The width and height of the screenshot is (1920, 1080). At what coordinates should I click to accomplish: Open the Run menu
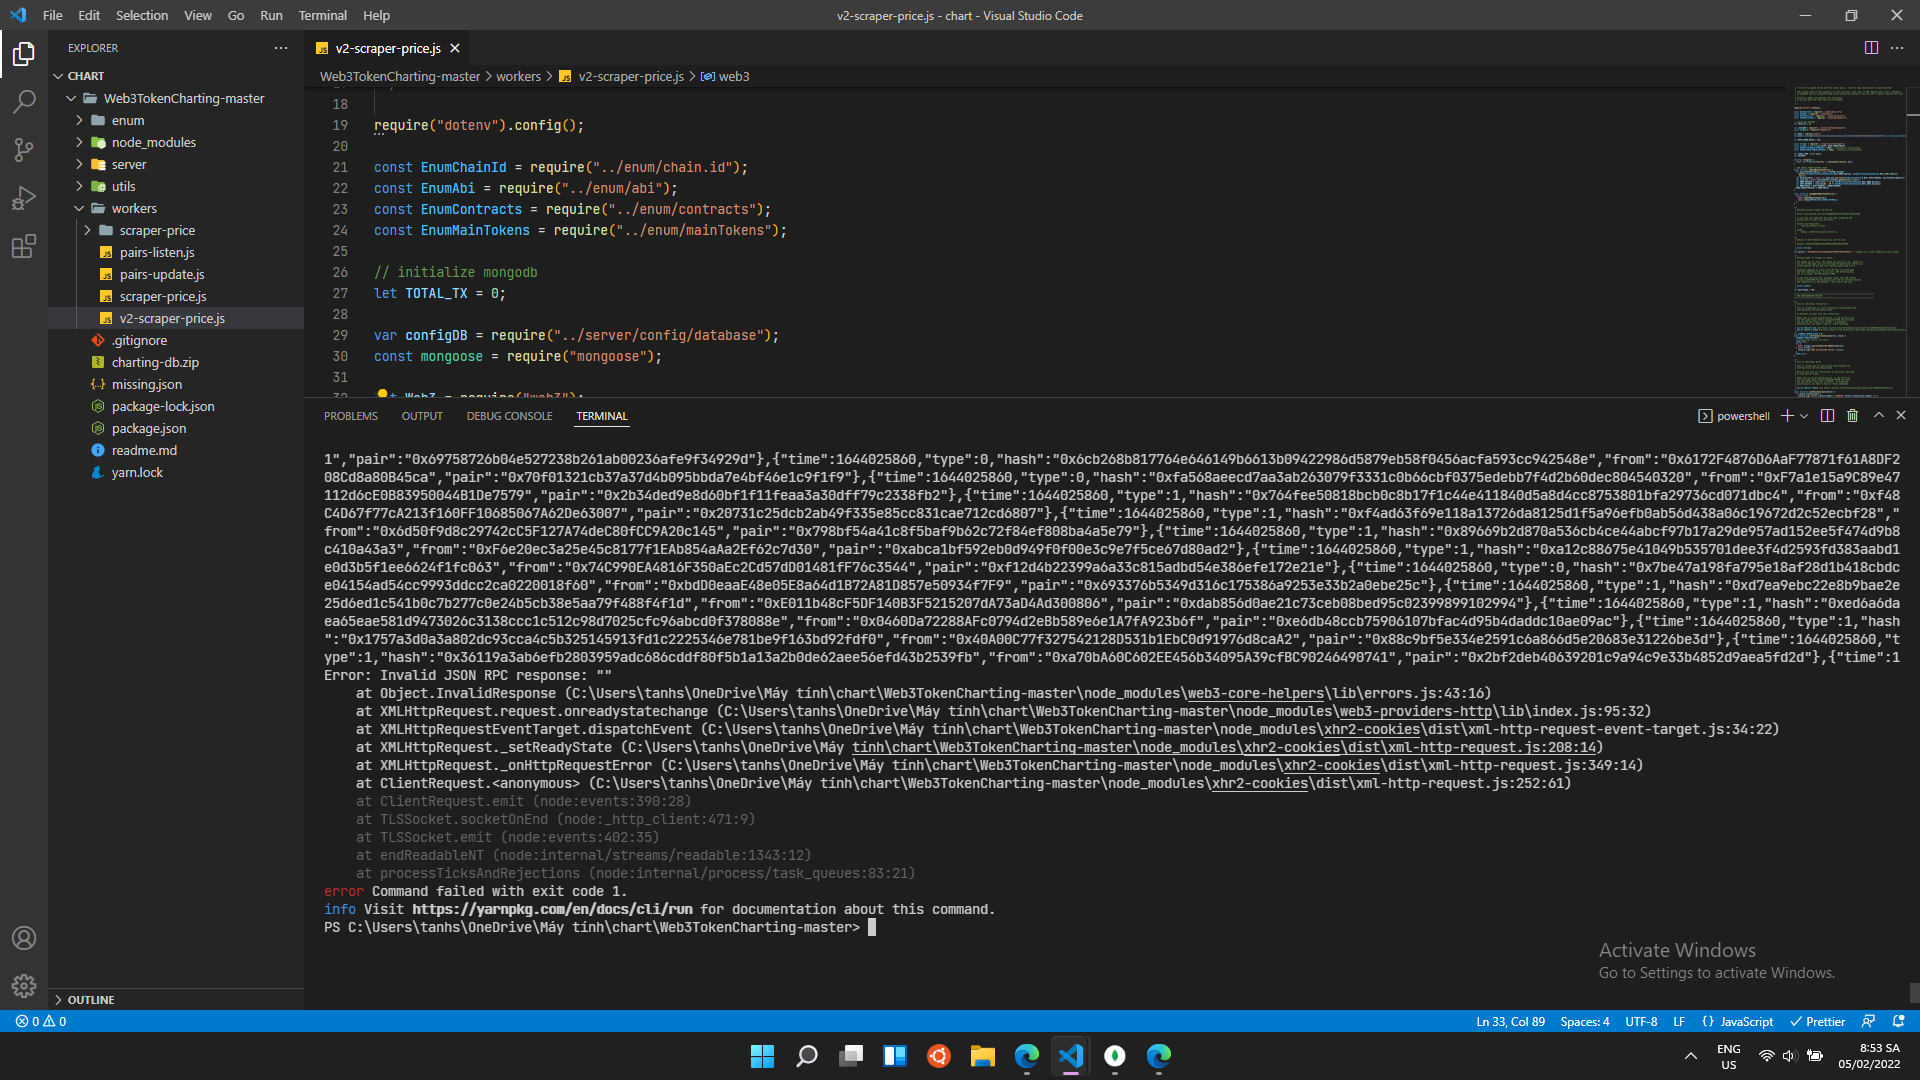pyautogui.click(x=271, y=15)
